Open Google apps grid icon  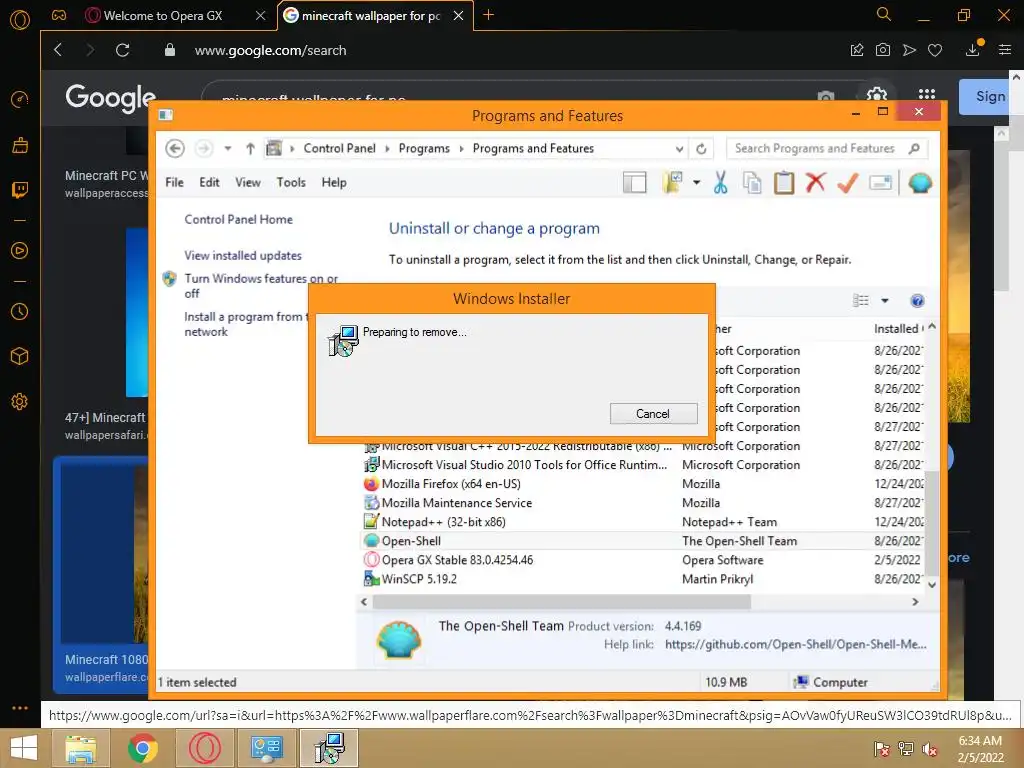click(927, 95)
